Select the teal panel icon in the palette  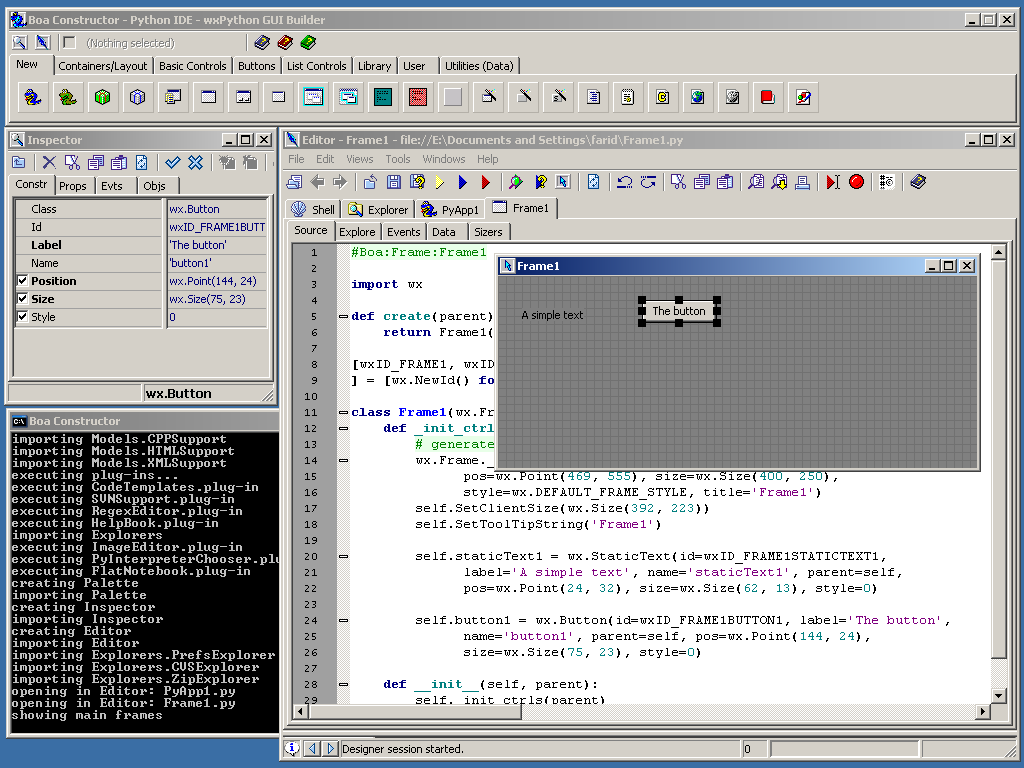tap(383, 97)
